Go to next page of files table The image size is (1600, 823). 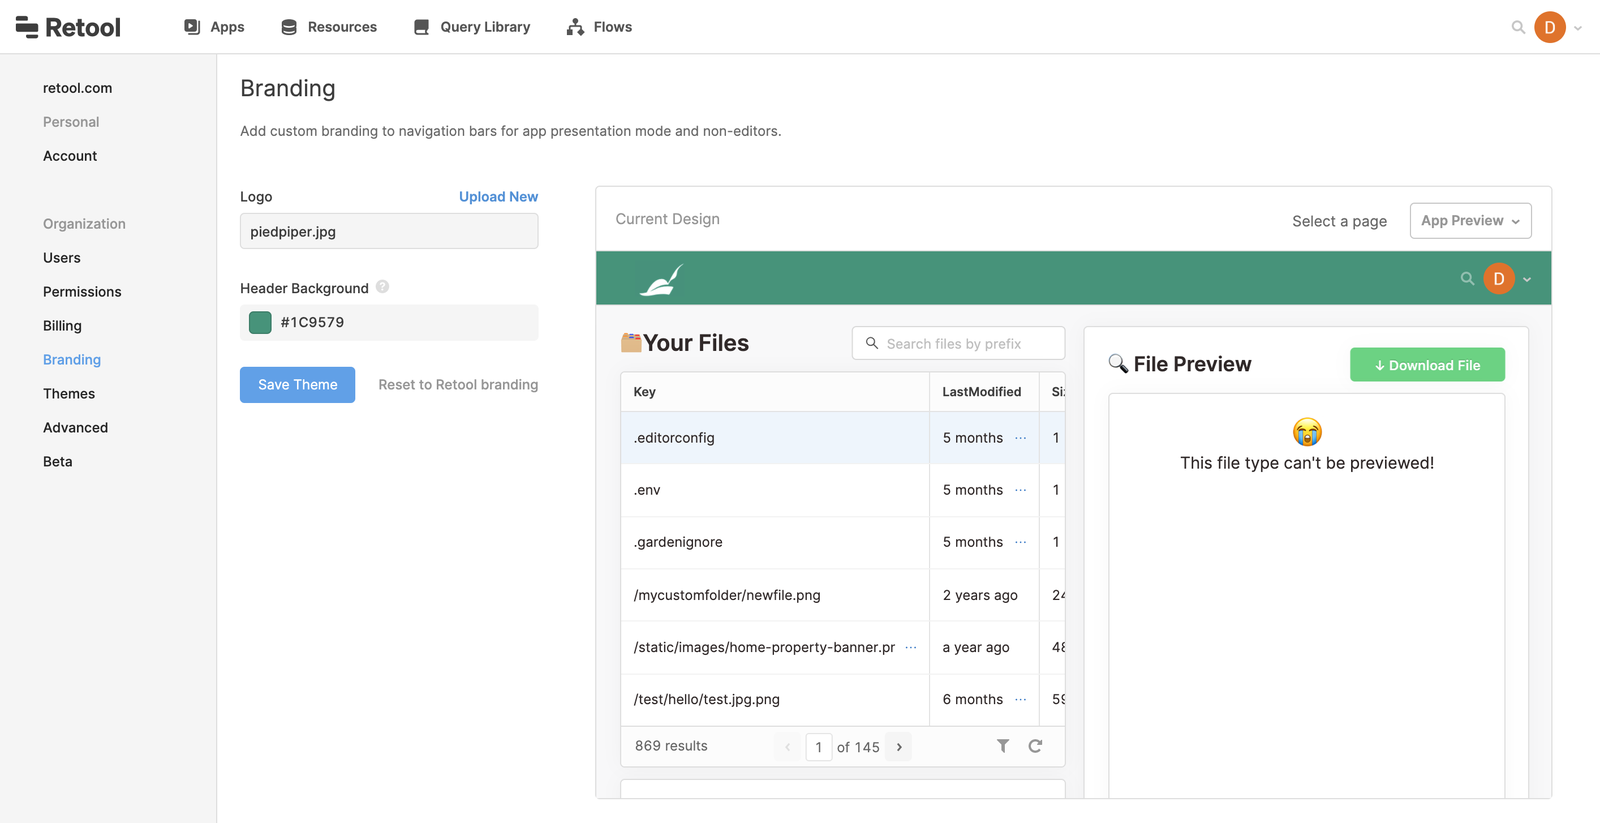(x=899, y=747)
